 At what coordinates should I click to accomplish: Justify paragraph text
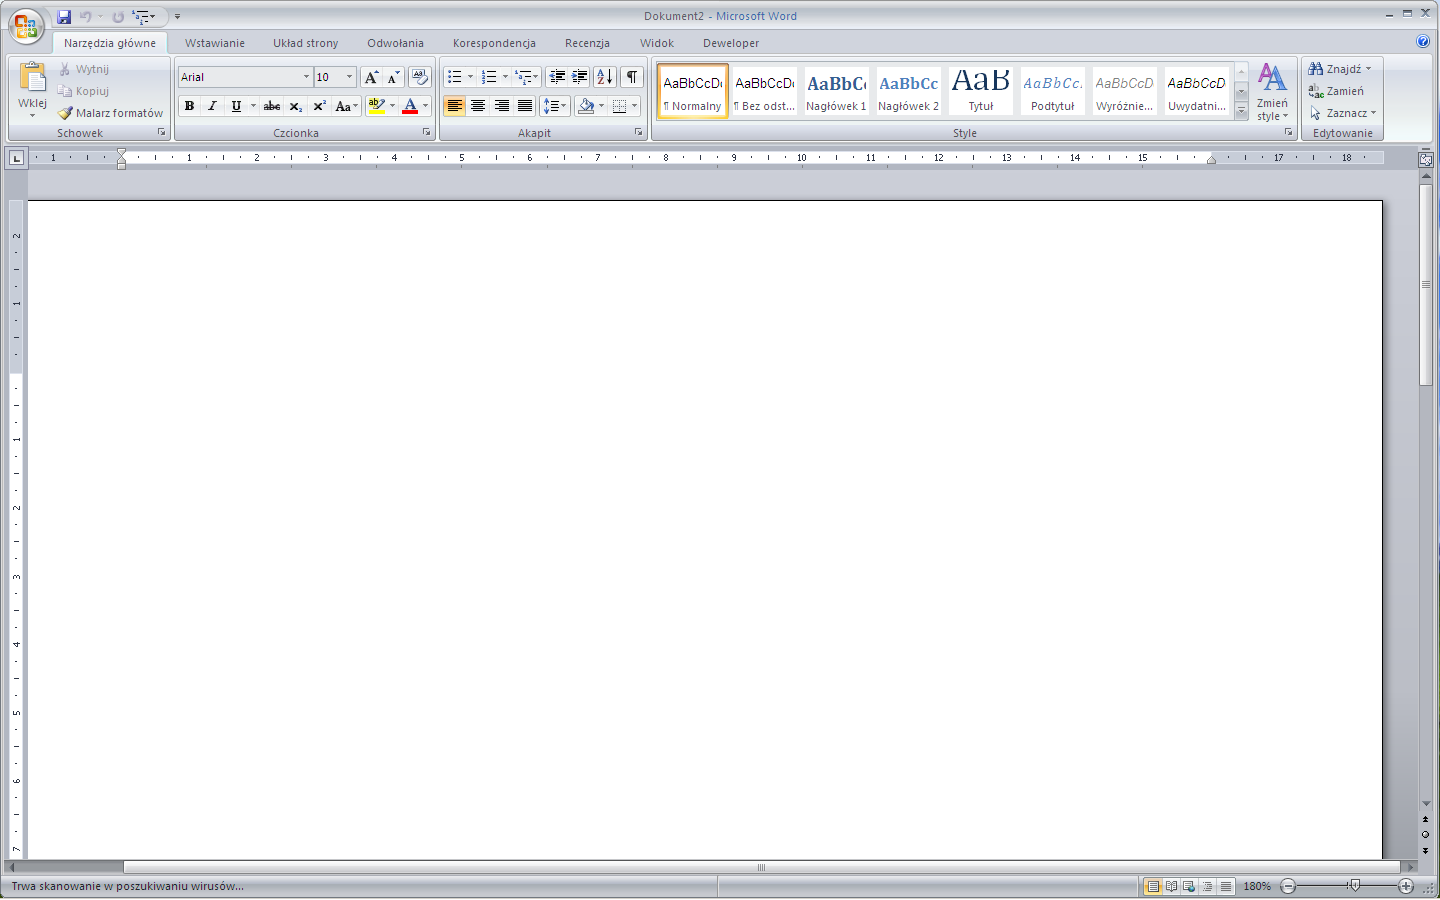pos(525,106)
